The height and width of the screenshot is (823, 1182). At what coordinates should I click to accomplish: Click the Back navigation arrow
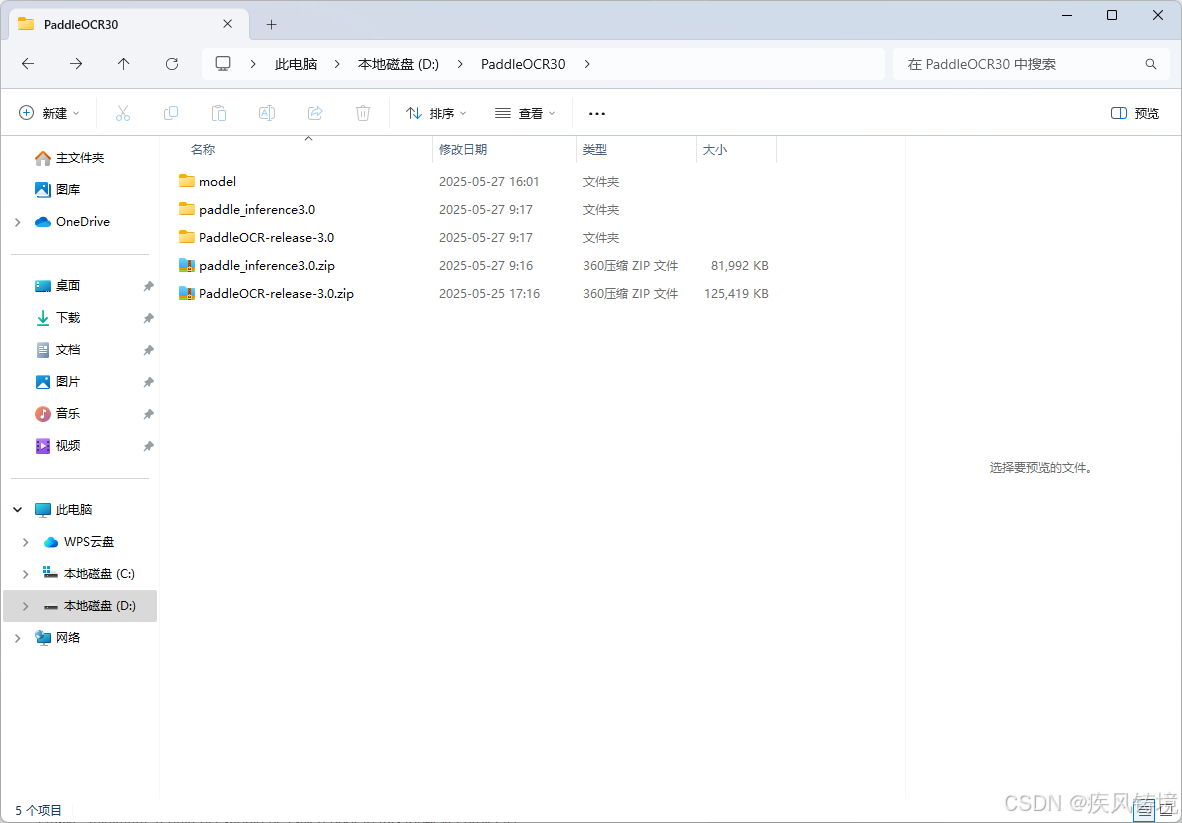[x=28, y=64]
